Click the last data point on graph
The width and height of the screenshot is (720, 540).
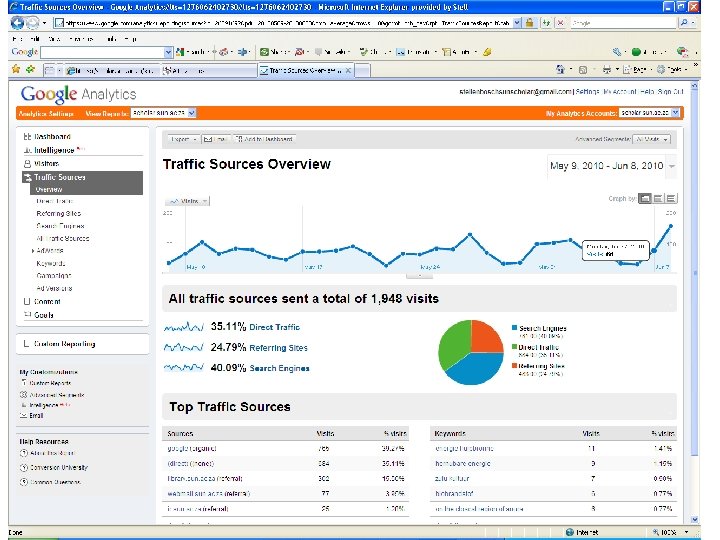pos(671,225)
